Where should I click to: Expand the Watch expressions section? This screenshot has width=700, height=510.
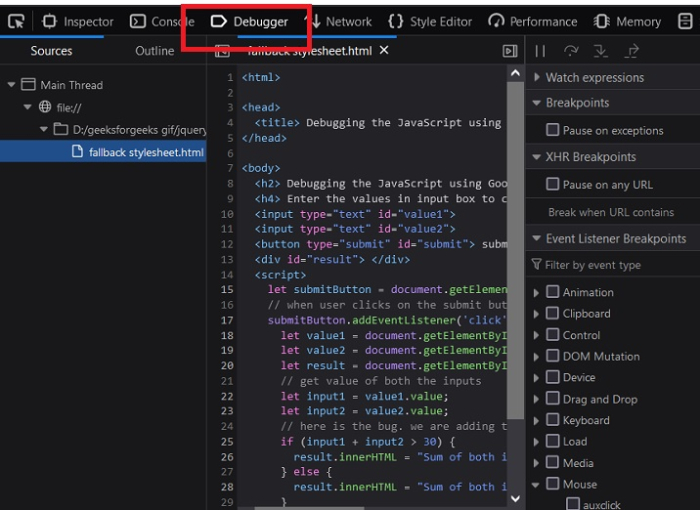point(536,77)
